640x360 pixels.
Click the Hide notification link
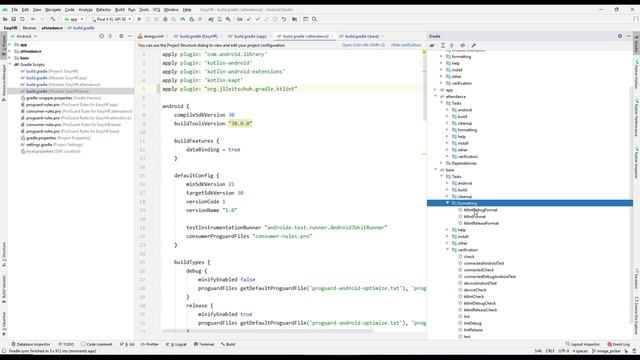pos(406,45)
